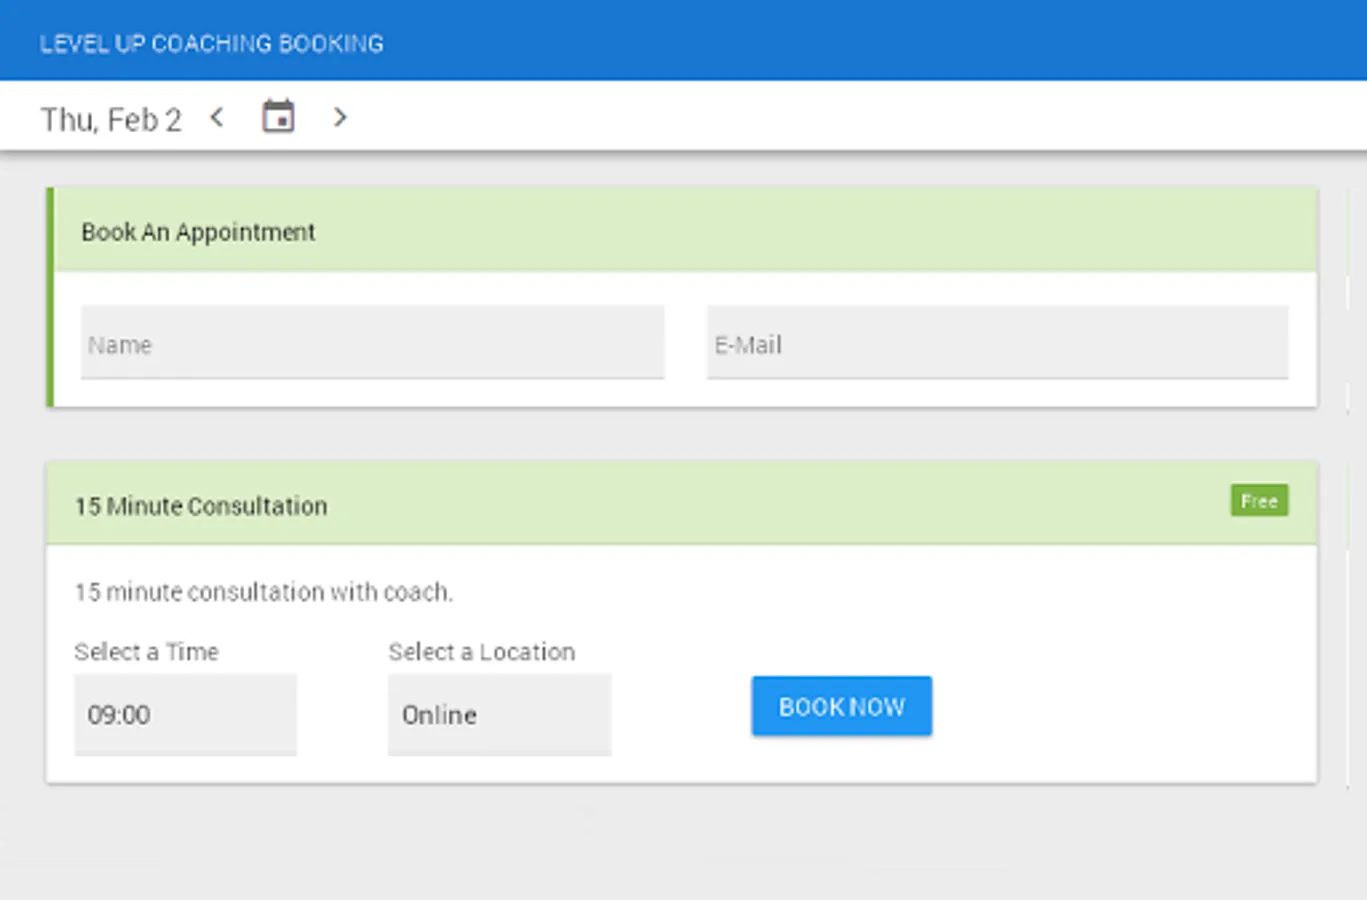Click the green accent bar on the appointment card
Image resolution: width=1367 pixels, height=900 pixels.
click(50, 297)
